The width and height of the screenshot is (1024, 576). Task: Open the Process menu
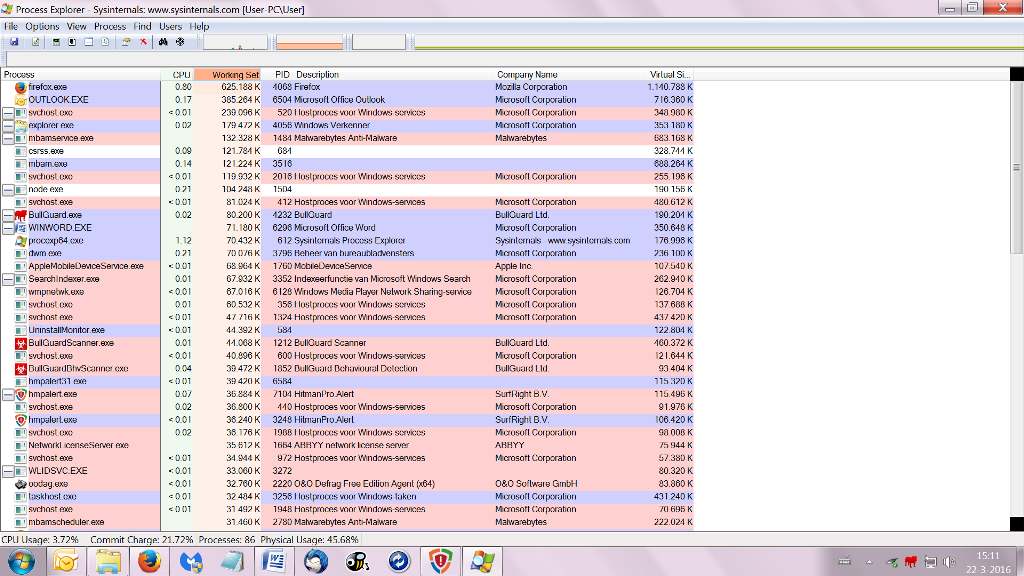click(110, 27)
